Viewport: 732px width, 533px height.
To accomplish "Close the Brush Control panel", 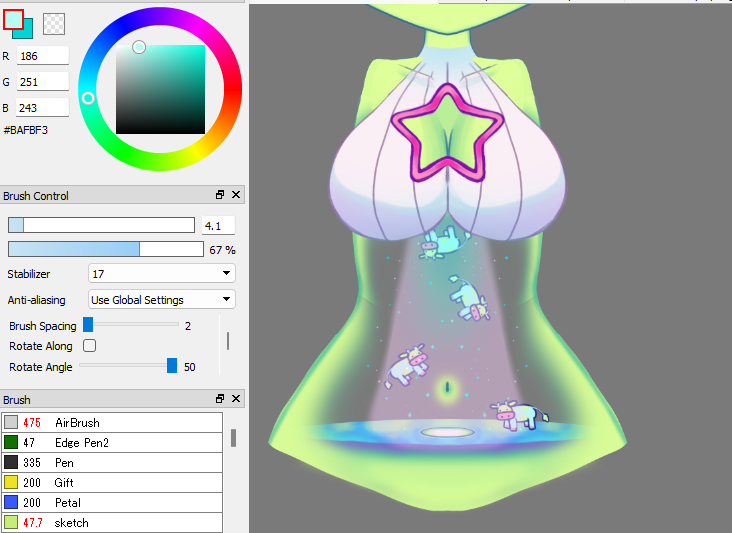I will pos(236,195).
